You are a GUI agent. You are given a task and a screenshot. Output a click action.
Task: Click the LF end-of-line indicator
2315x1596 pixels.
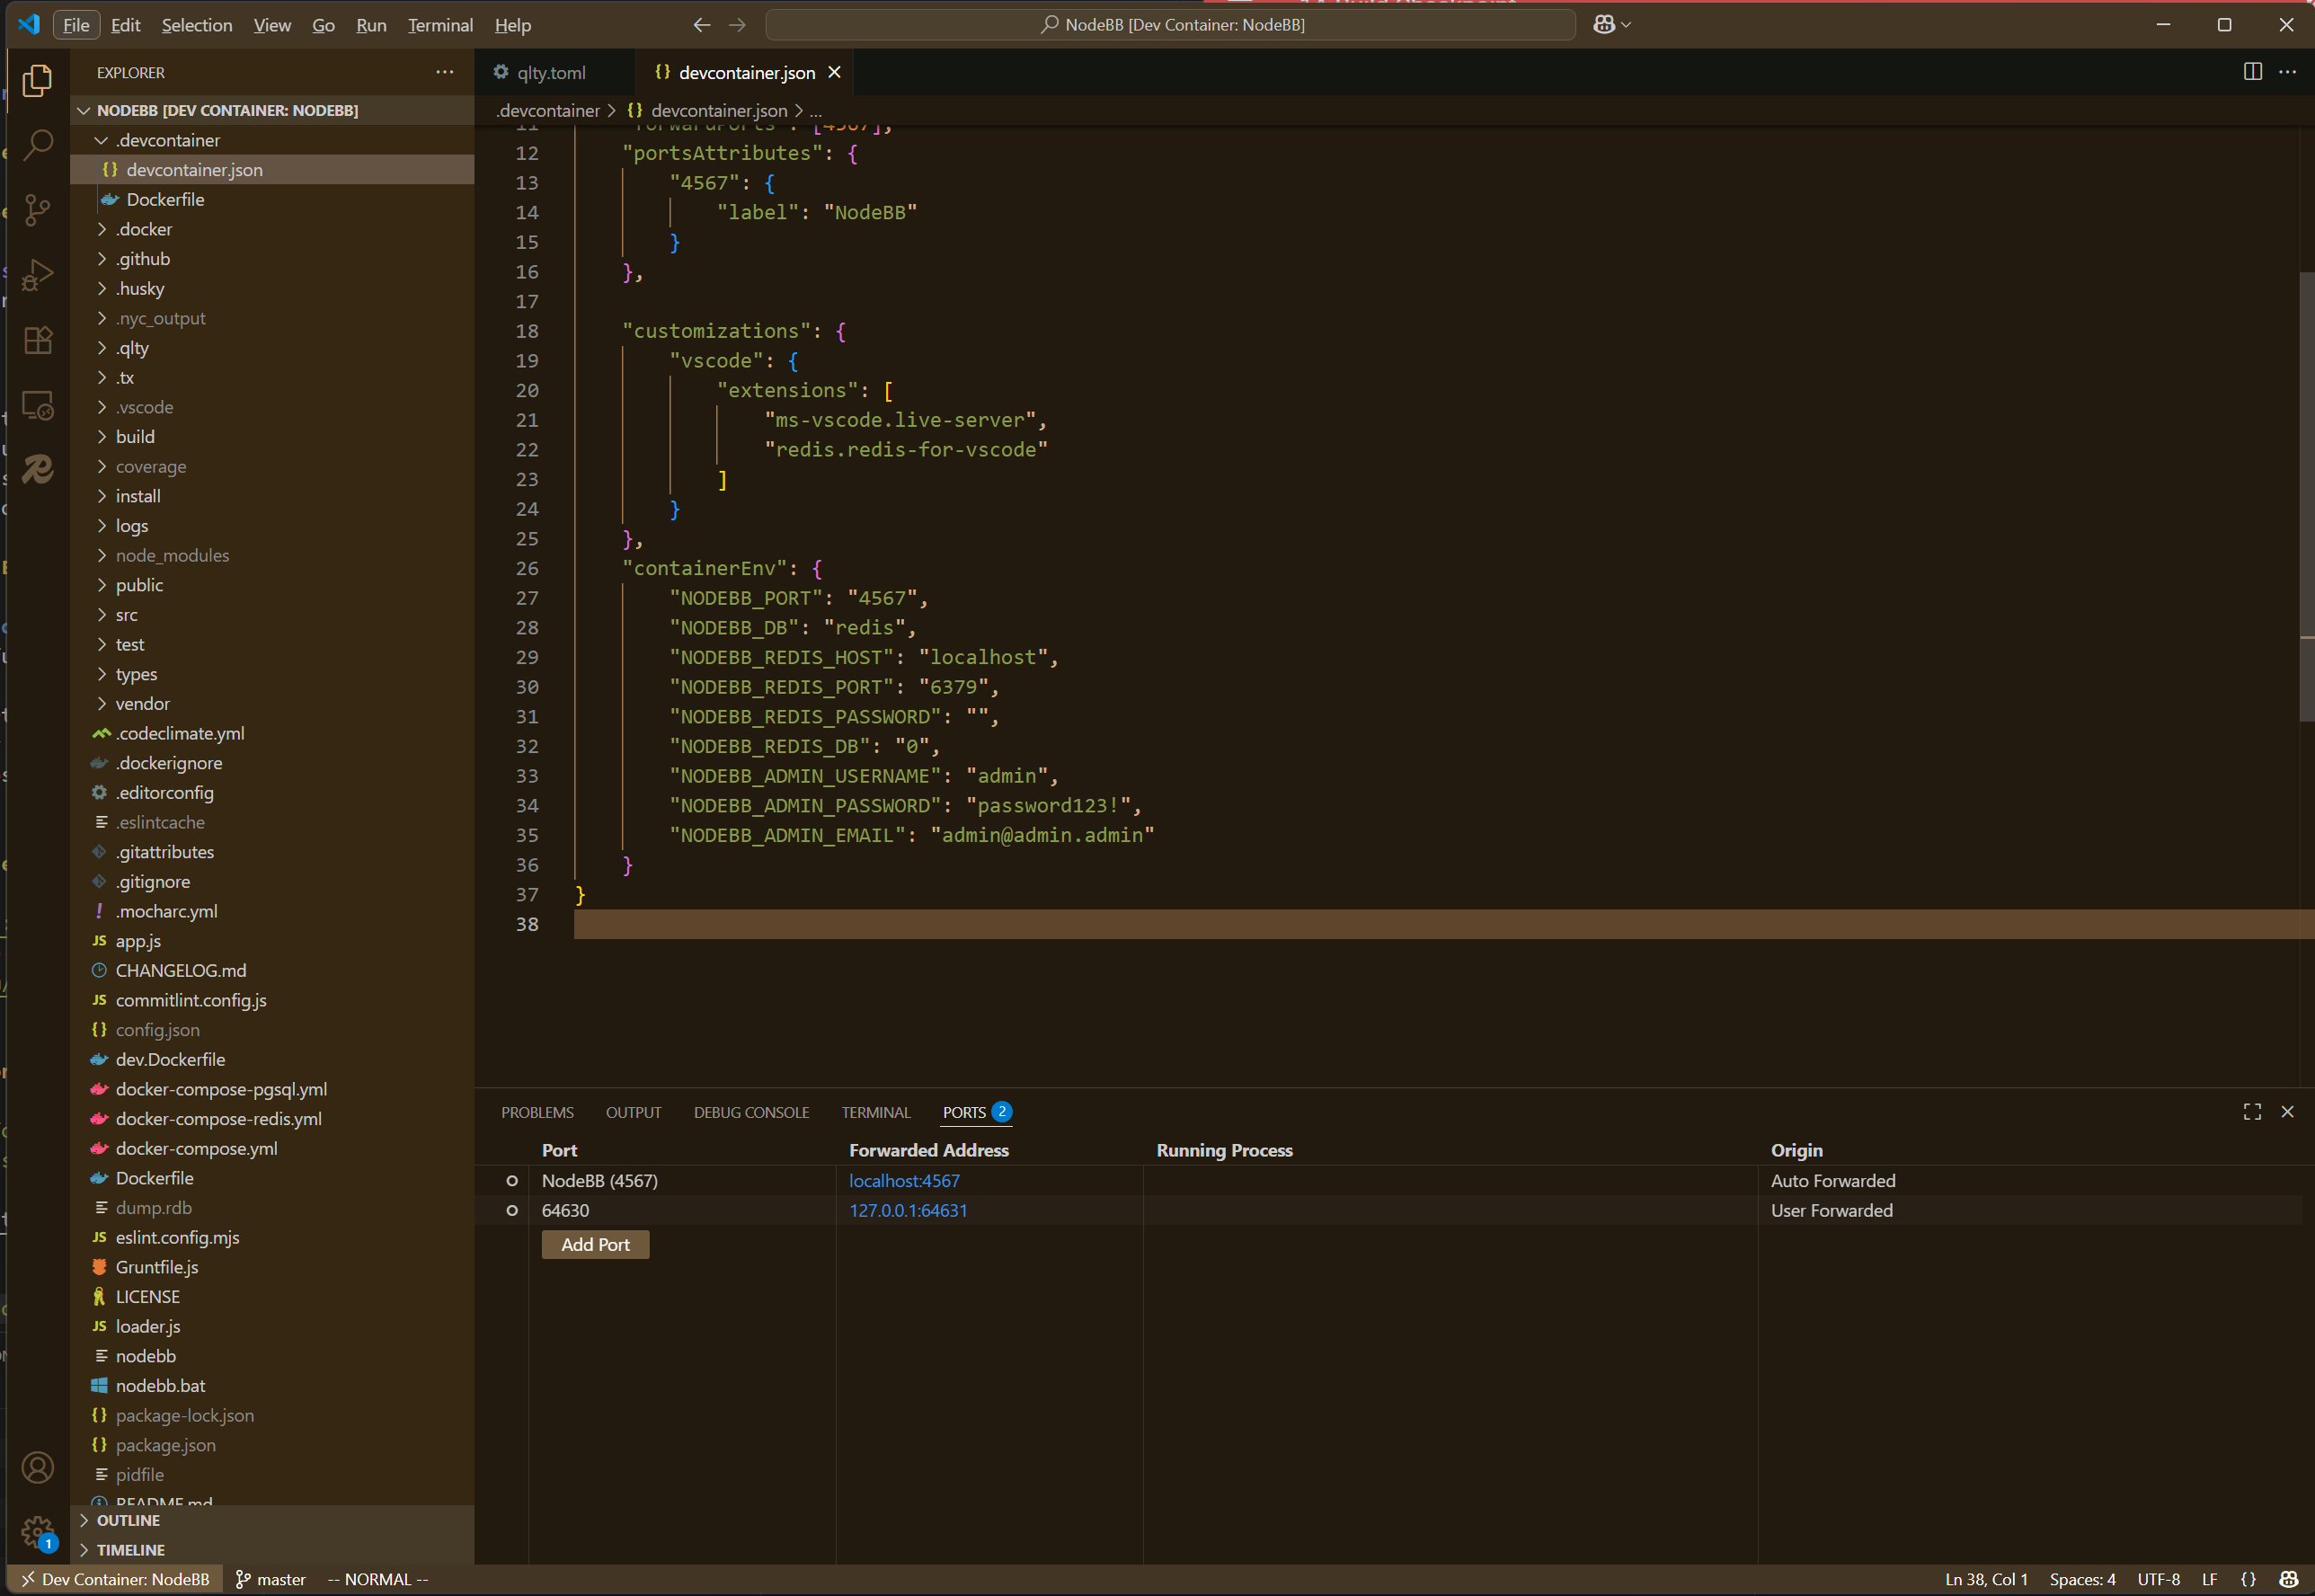(x=2209, y=1579)
